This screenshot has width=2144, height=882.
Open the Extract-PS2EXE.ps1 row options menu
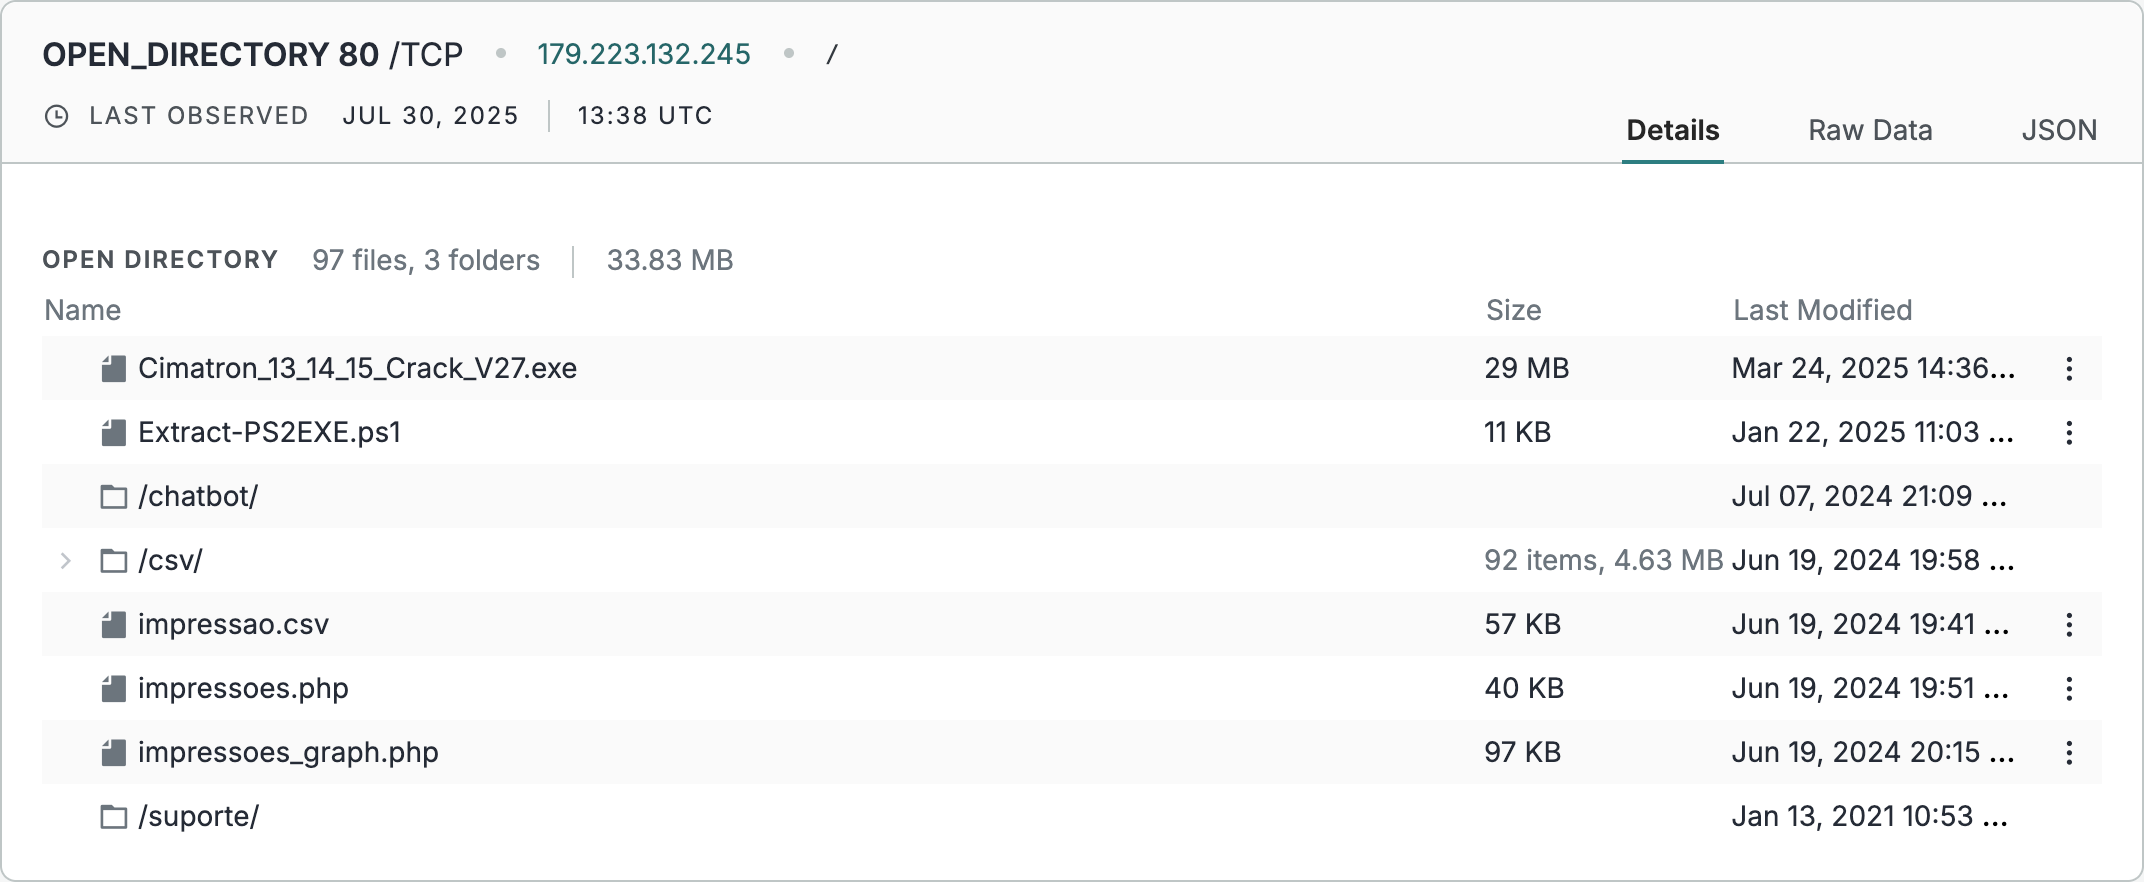(x=2070, y=432)
